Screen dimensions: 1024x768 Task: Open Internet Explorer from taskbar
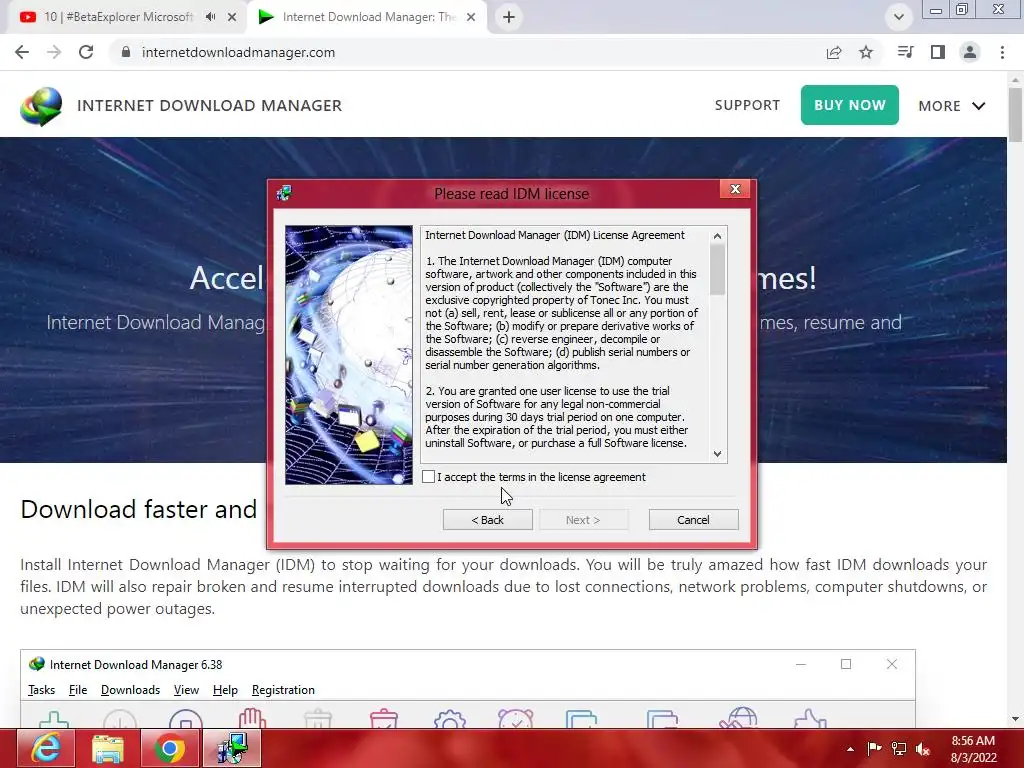46,748
